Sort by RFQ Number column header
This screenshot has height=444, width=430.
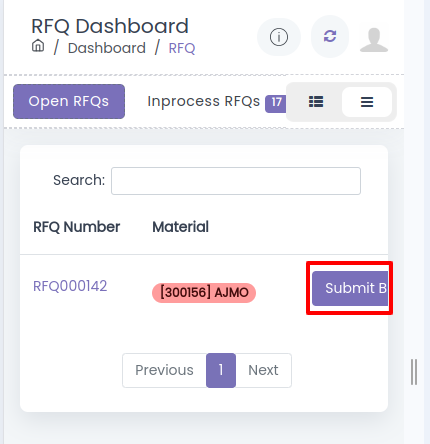tap(76, 227)
